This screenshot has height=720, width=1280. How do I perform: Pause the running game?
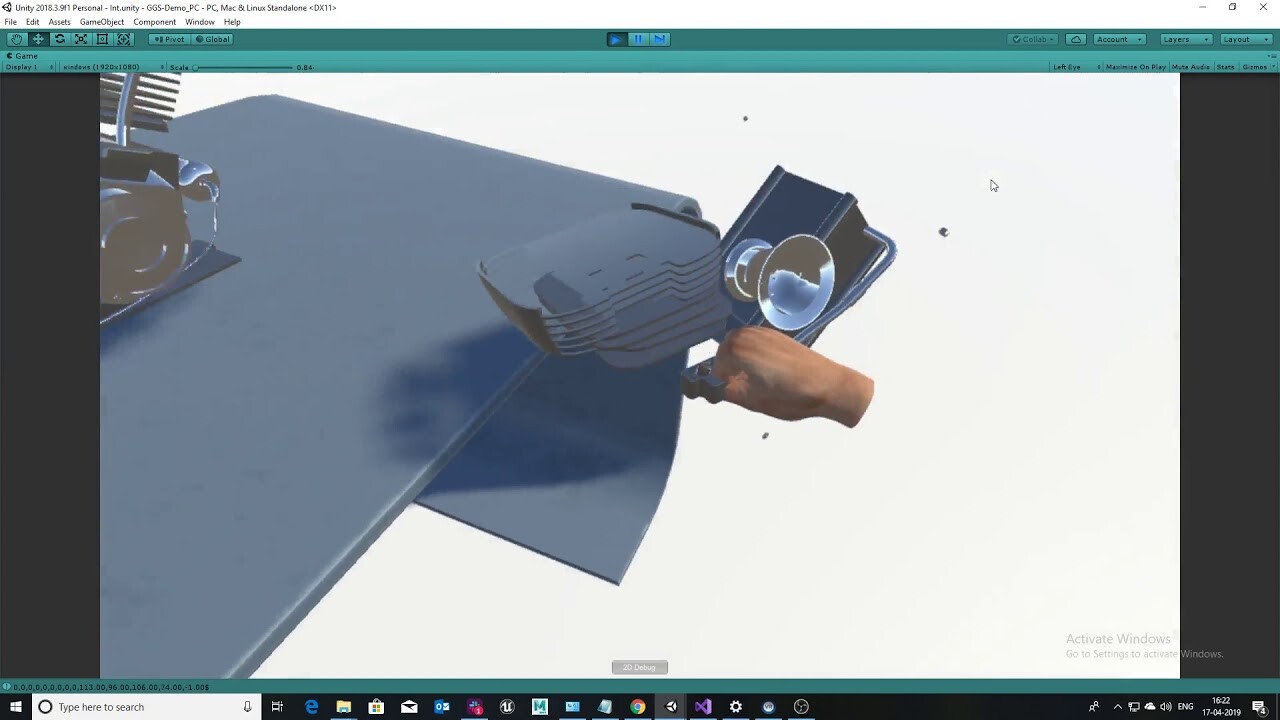pyautogui.click(x=637, y=38)
